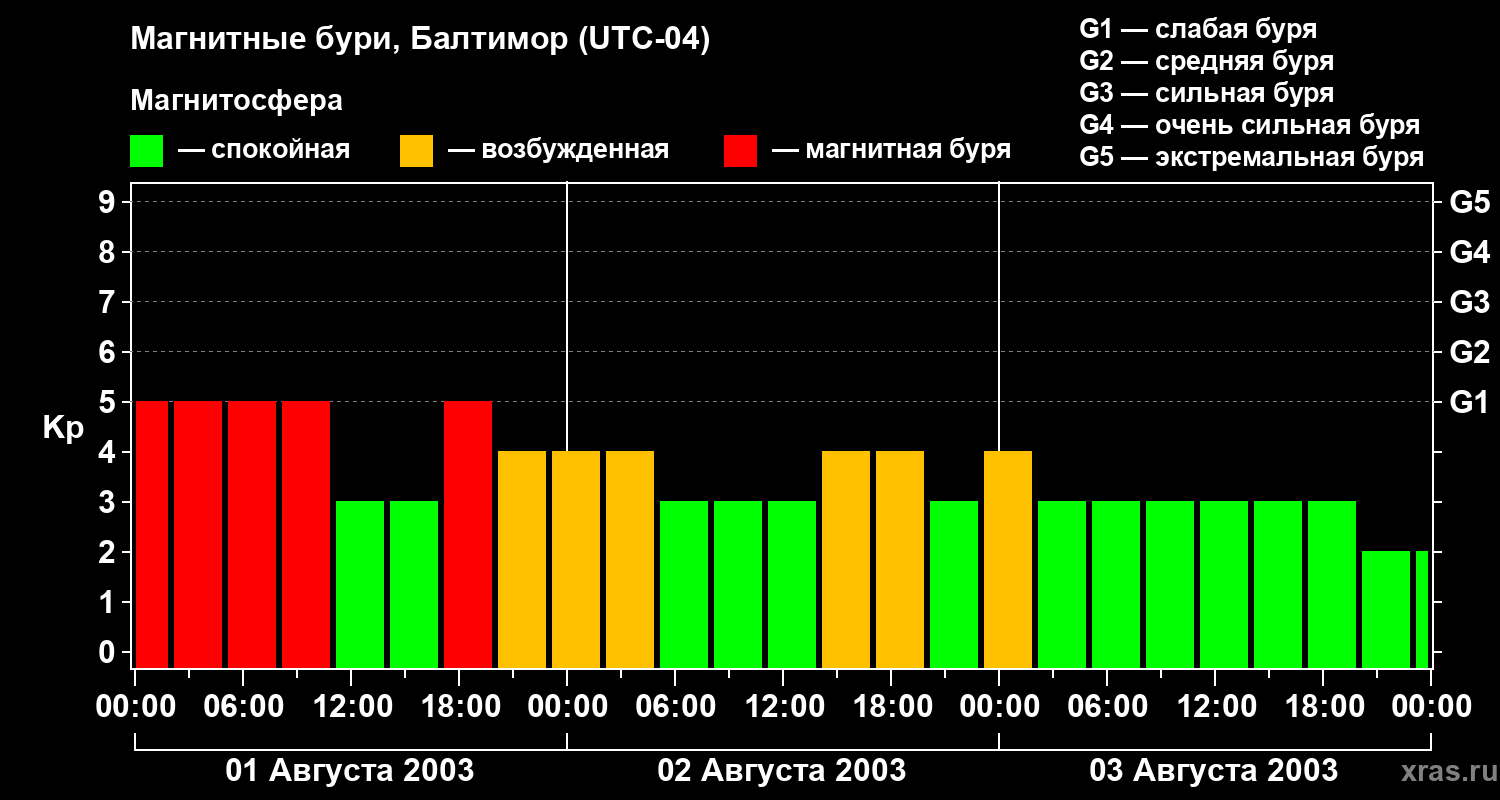1500x800 pixels.
Task: Select the 'G5 — экстремальная буря' legend line
Action: coord(1251,157)
